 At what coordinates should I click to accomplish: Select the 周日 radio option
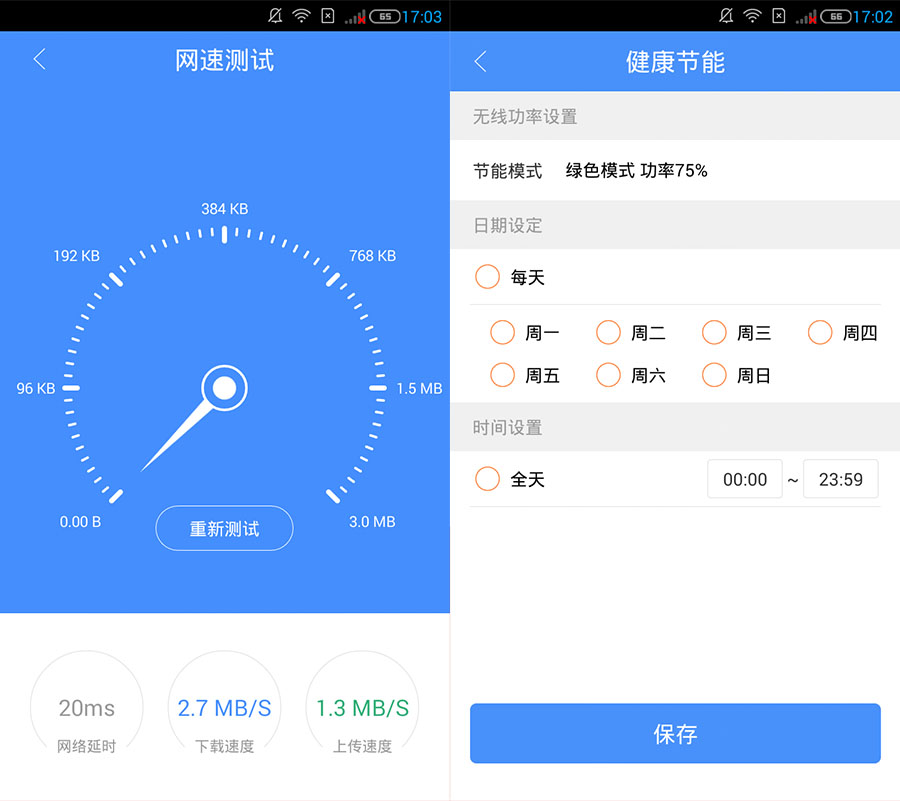pos(714,376)
